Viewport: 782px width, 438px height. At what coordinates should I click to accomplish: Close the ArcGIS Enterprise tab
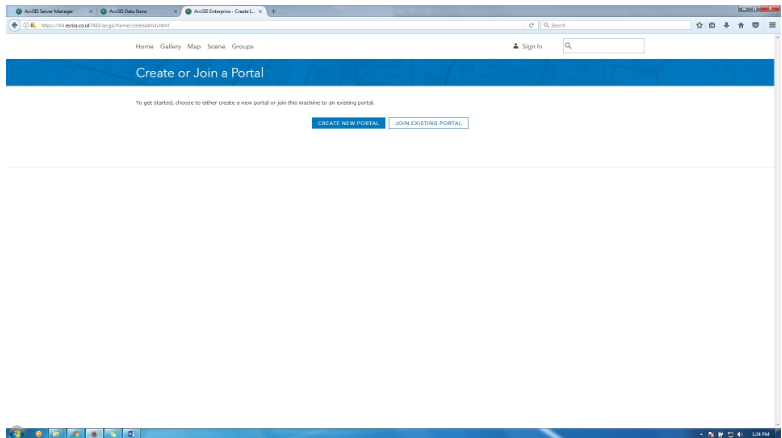click(x=260, y=11)
